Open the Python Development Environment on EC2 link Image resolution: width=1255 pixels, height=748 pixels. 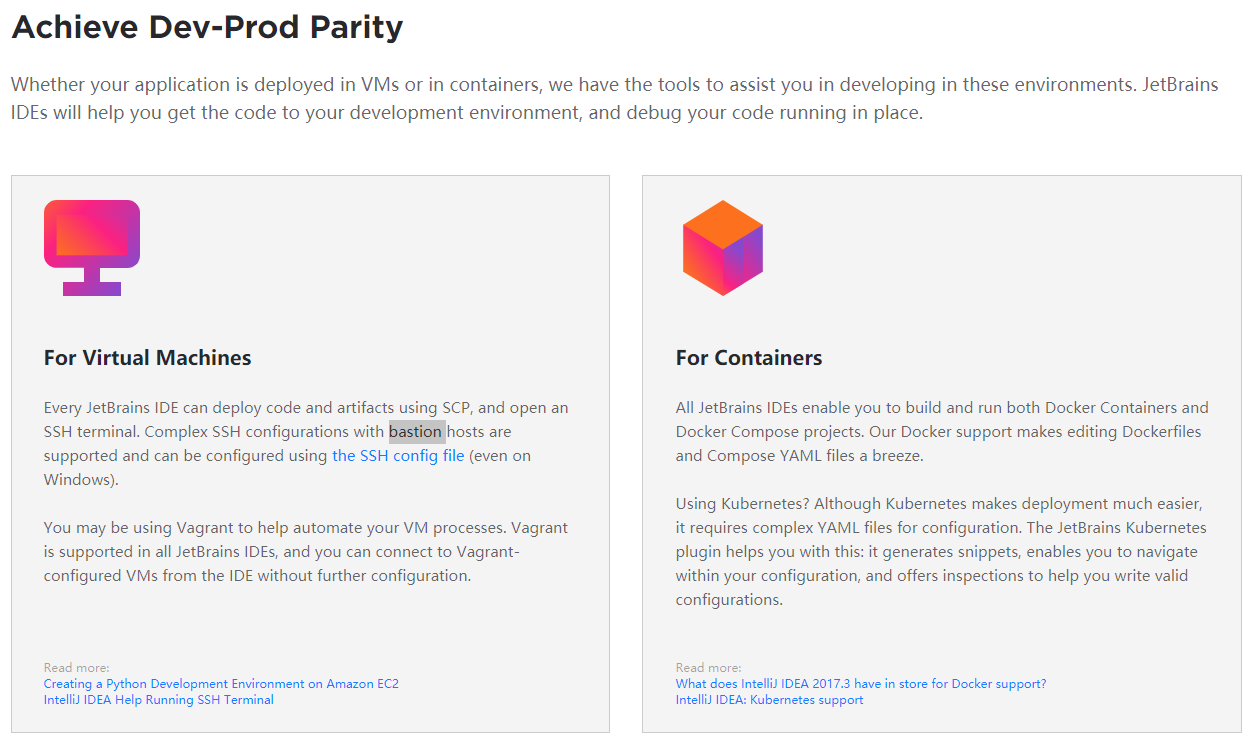point(221,684)
